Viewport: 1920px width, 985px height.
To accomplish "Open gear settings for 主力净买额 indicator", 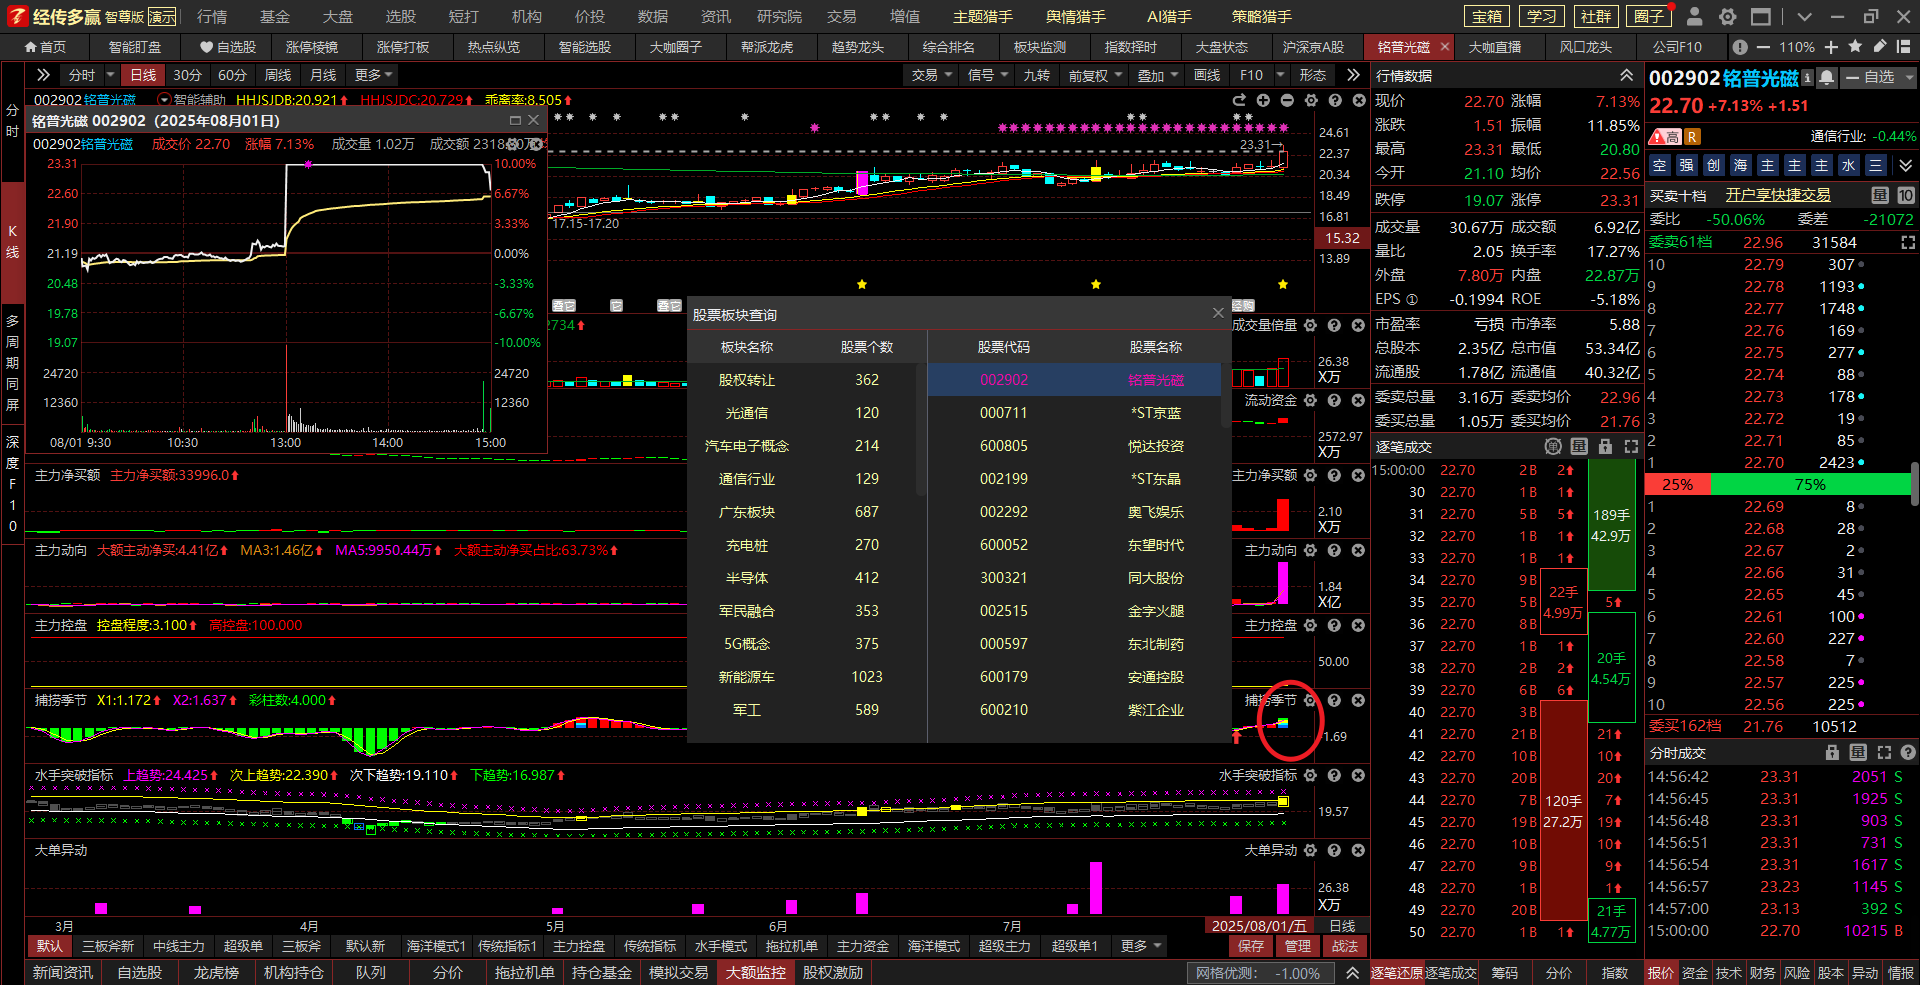I will (1310, 475).
